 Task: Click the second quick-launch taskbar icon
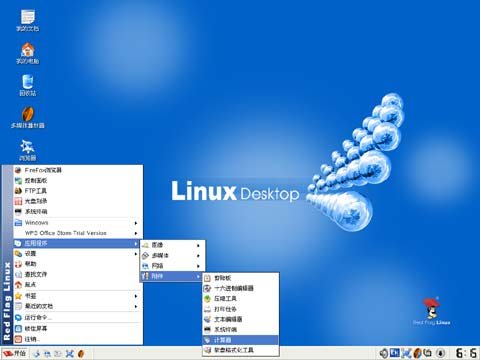[48, 353]
